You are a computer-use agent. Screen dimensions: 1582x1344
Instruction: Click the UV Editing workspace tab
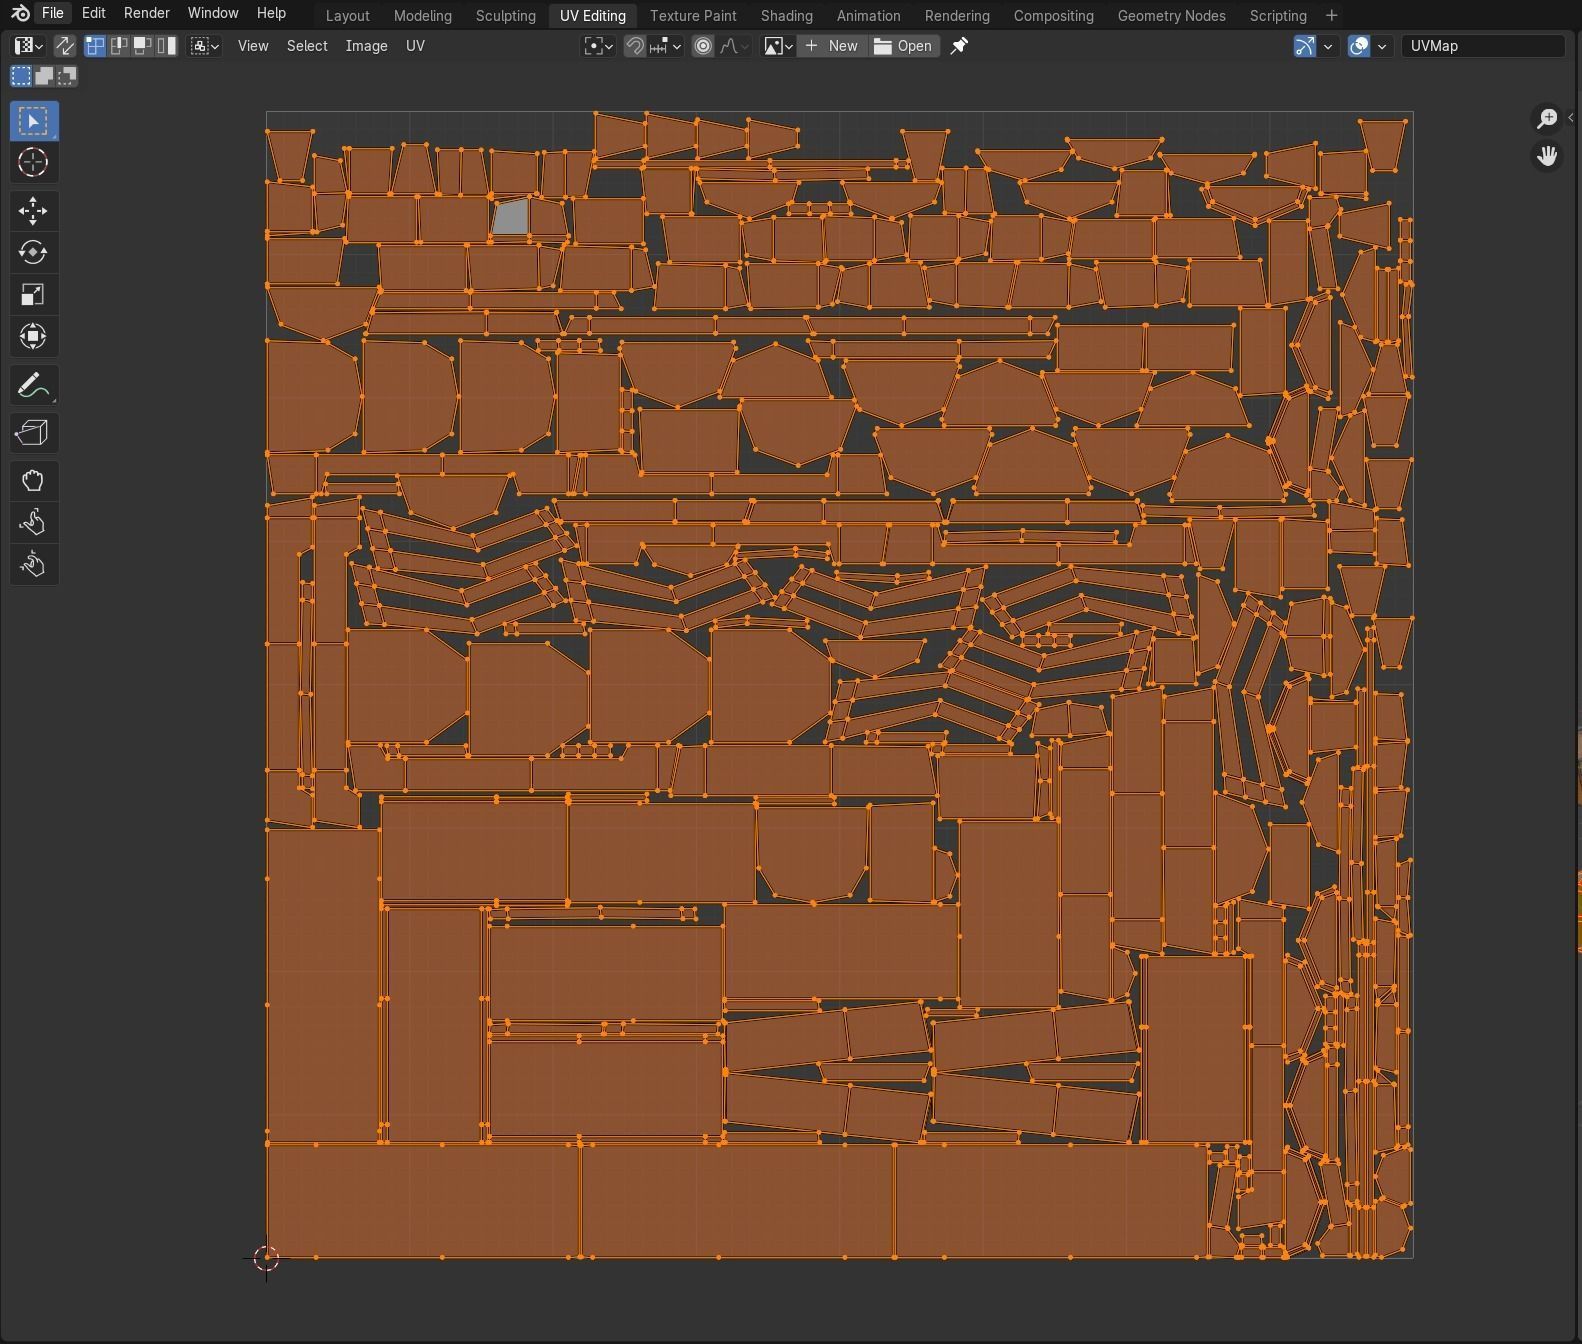[x=593, y=16]
